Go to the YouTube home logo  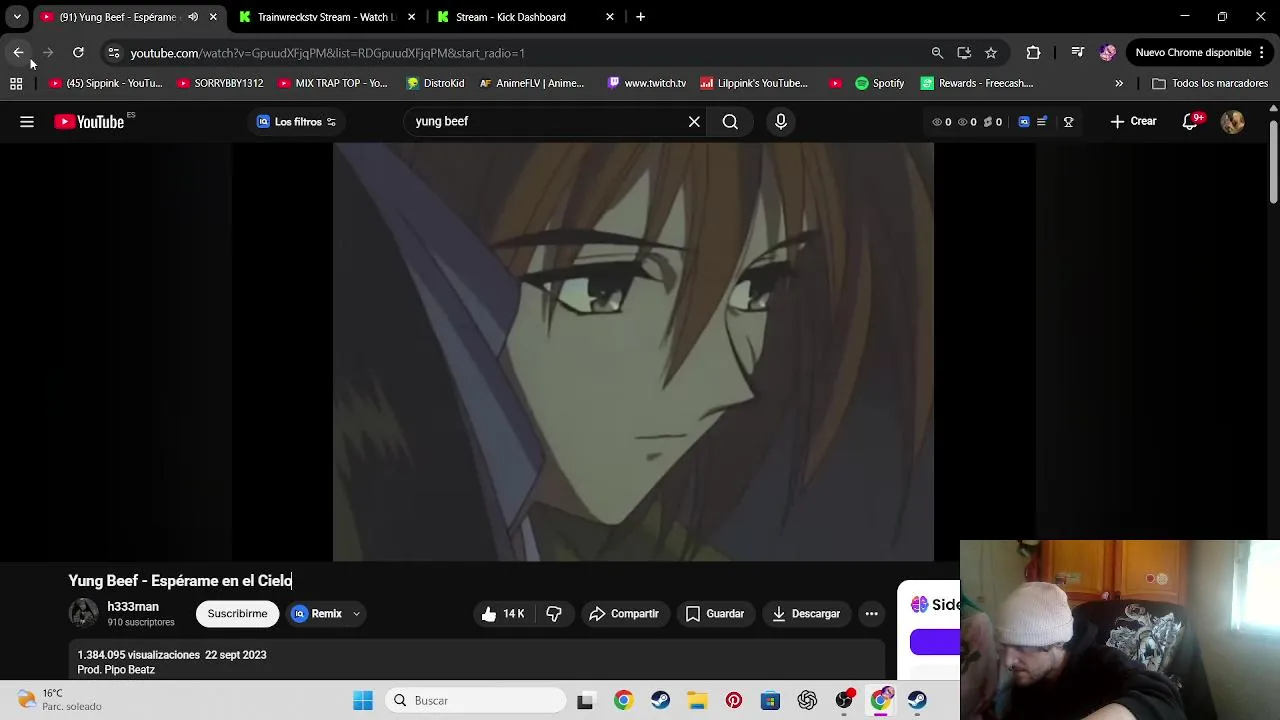(89, 122)
